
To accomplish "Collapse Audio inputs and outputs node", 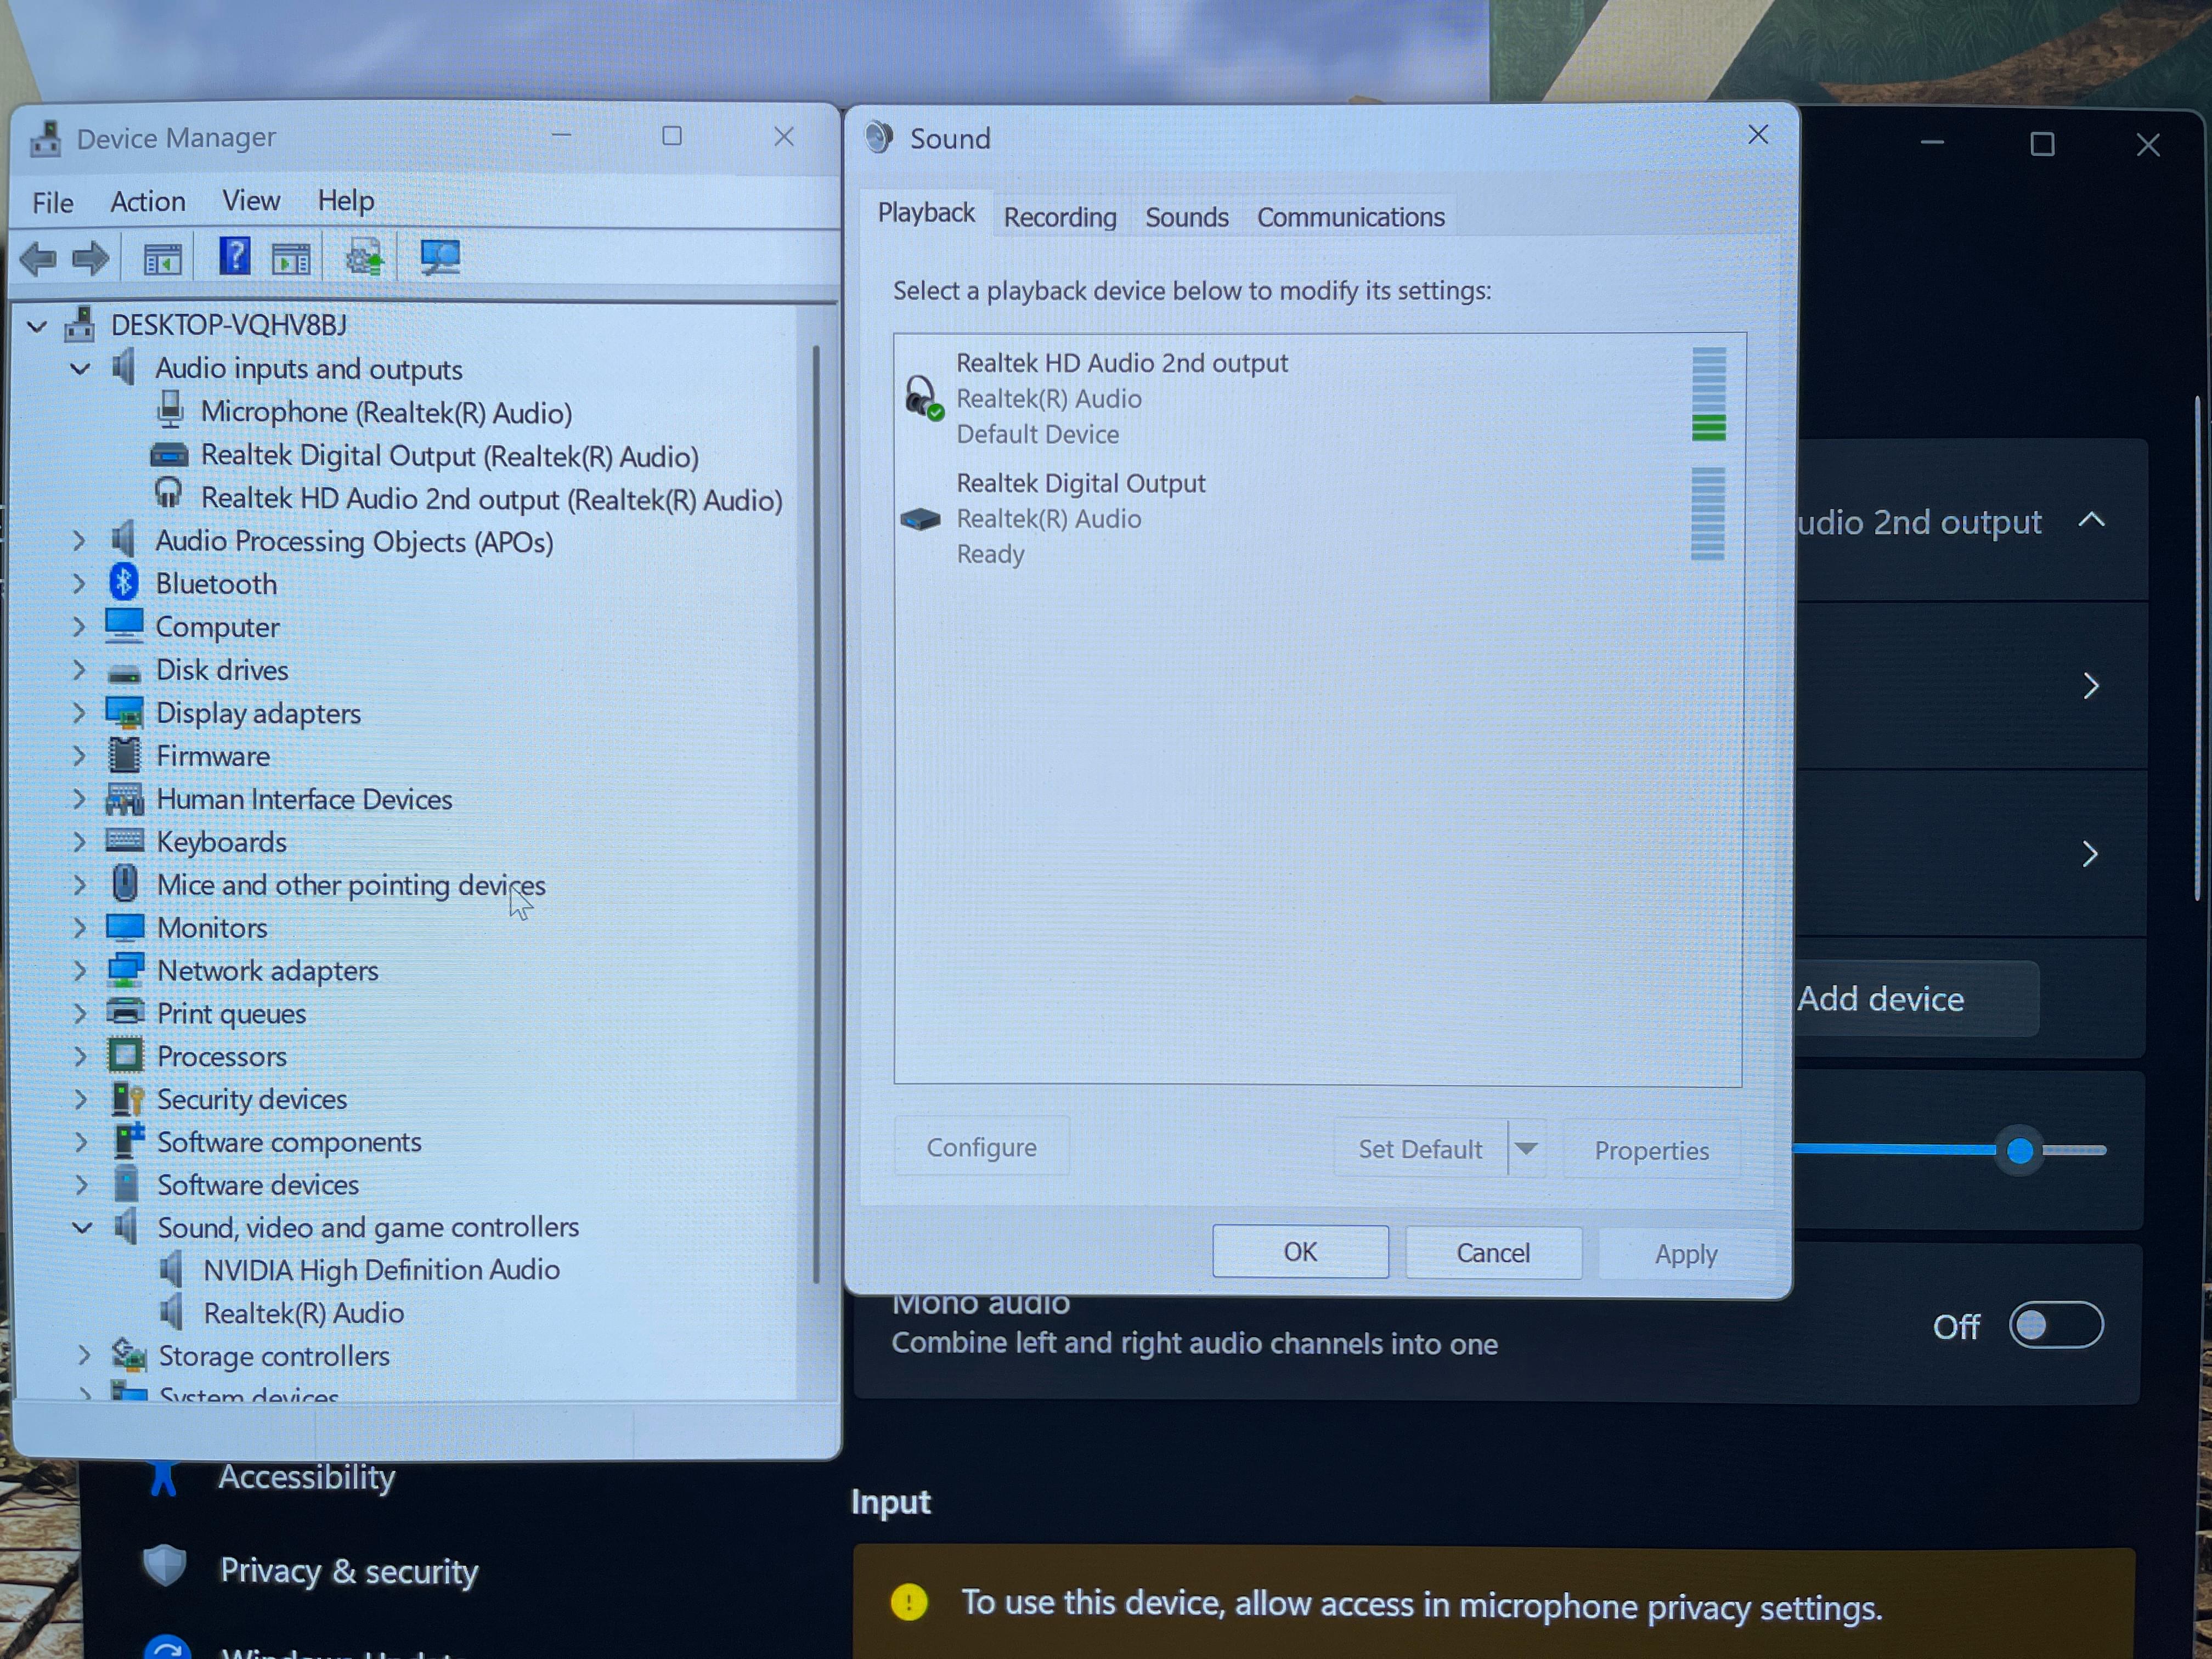I will pyautogui.click(x=80, y=369).
